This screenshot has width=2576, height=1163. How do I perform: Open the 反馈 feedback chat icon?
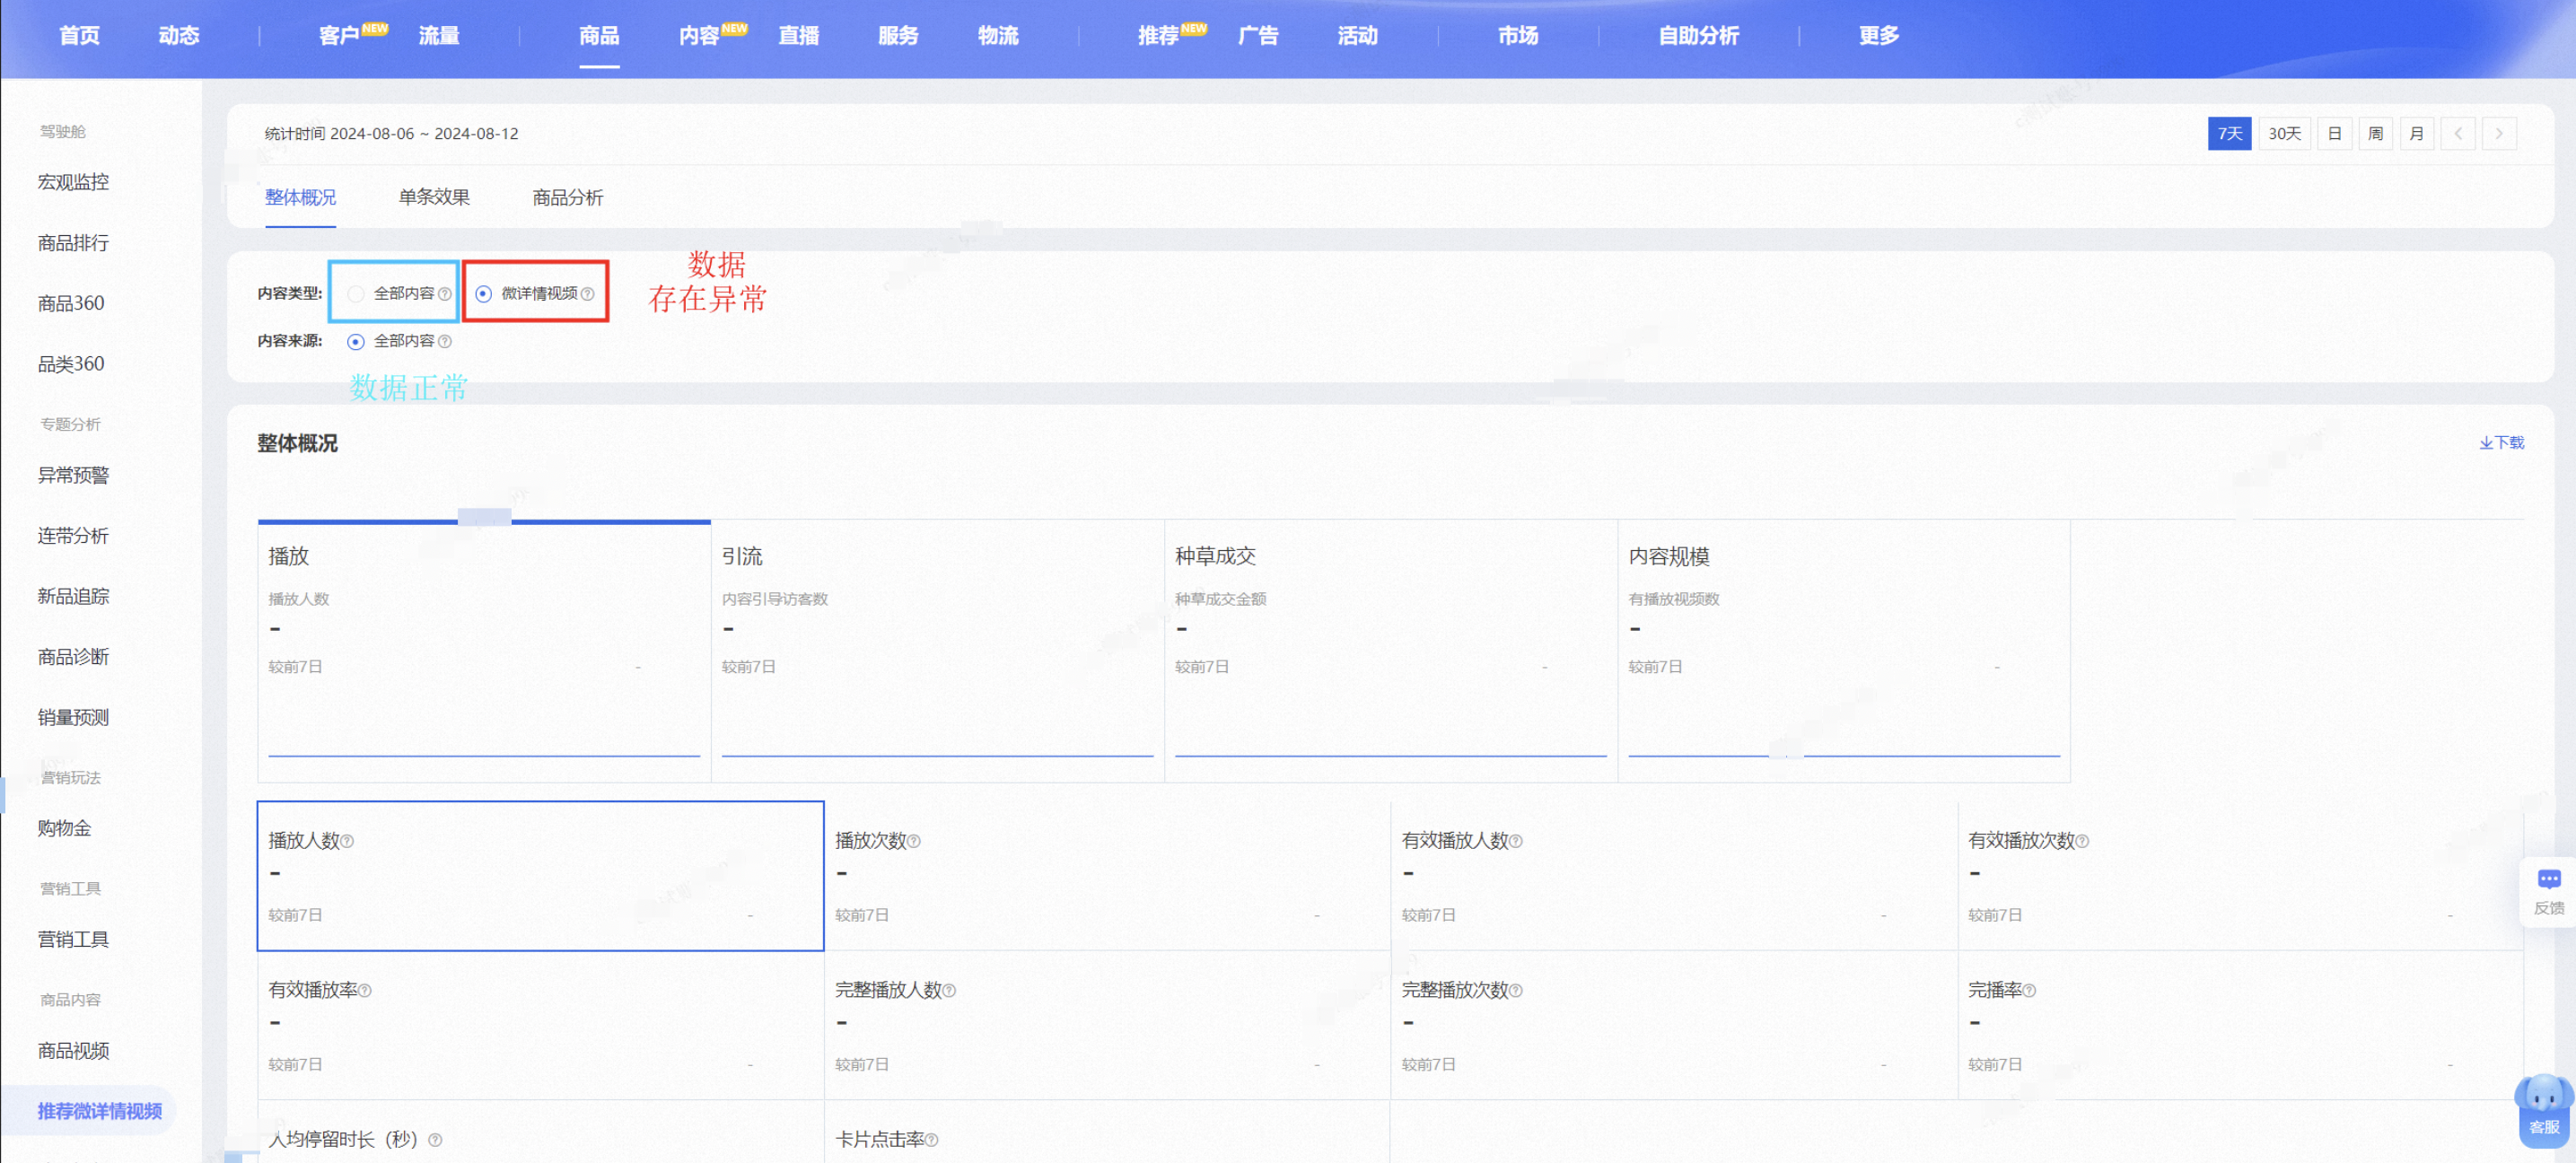pyautogui.click(x=2548, y=890)
